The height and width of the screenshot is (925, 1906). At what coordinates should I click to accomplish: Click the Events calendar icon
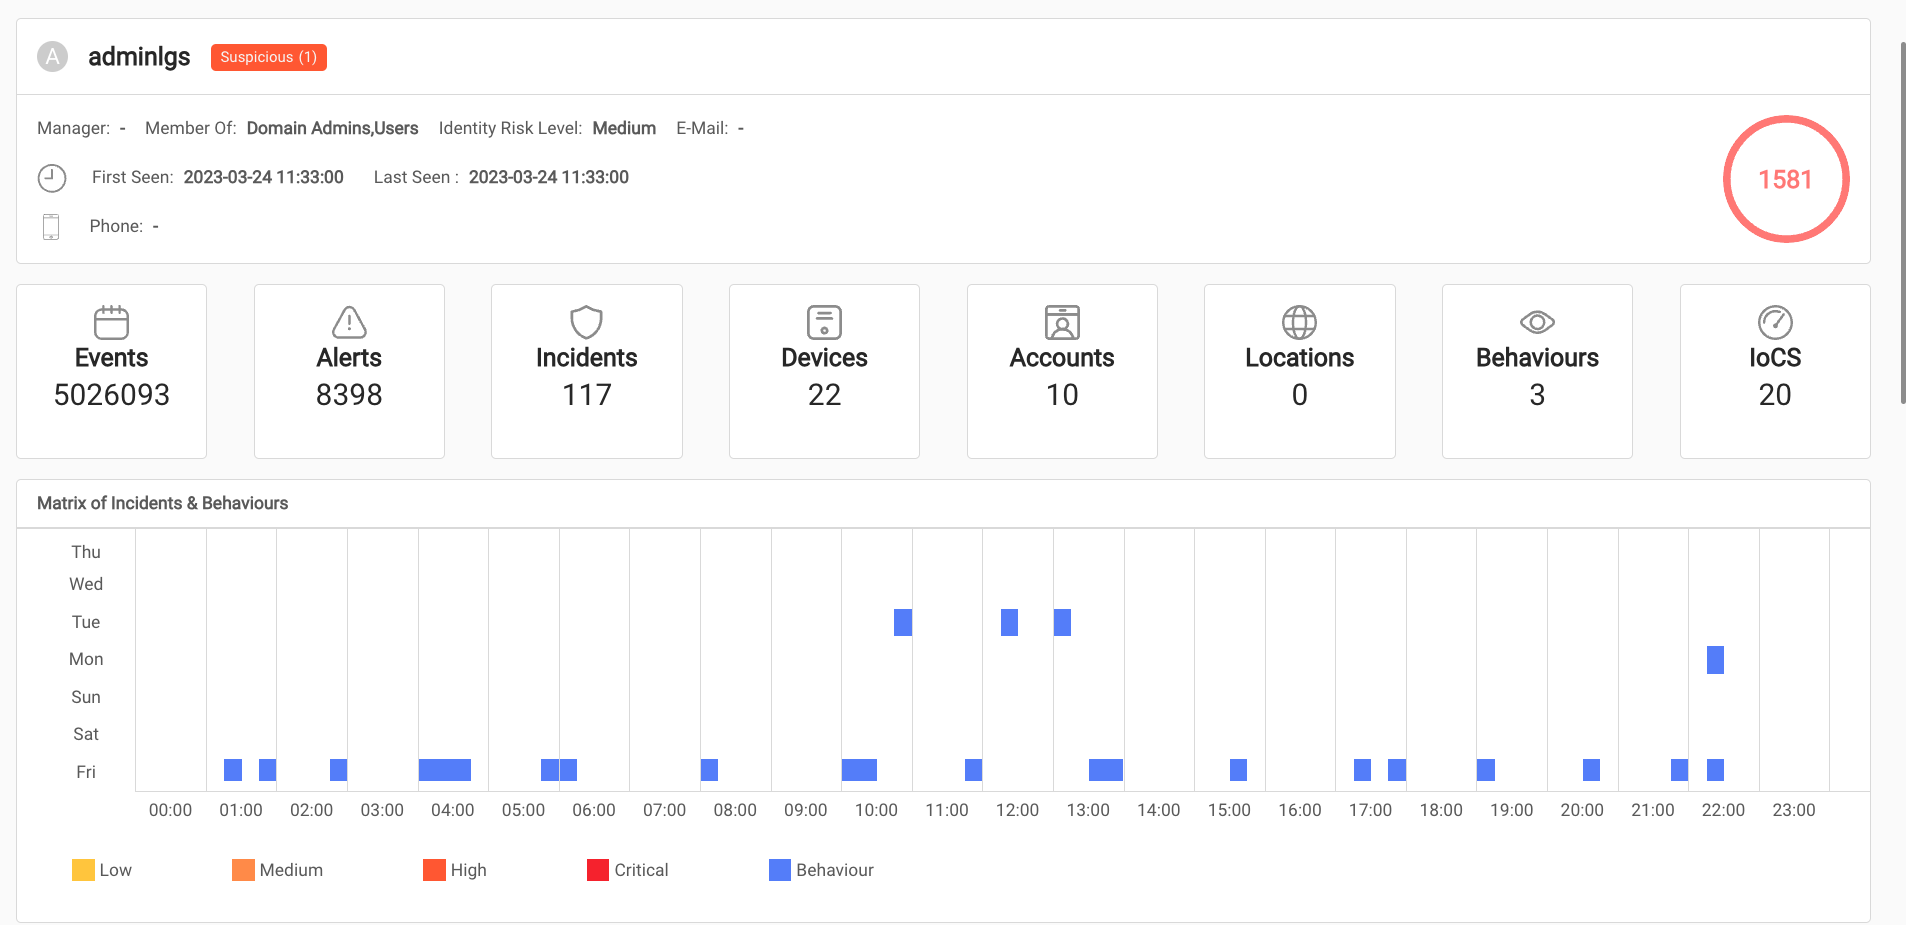(x=111, y=322)
